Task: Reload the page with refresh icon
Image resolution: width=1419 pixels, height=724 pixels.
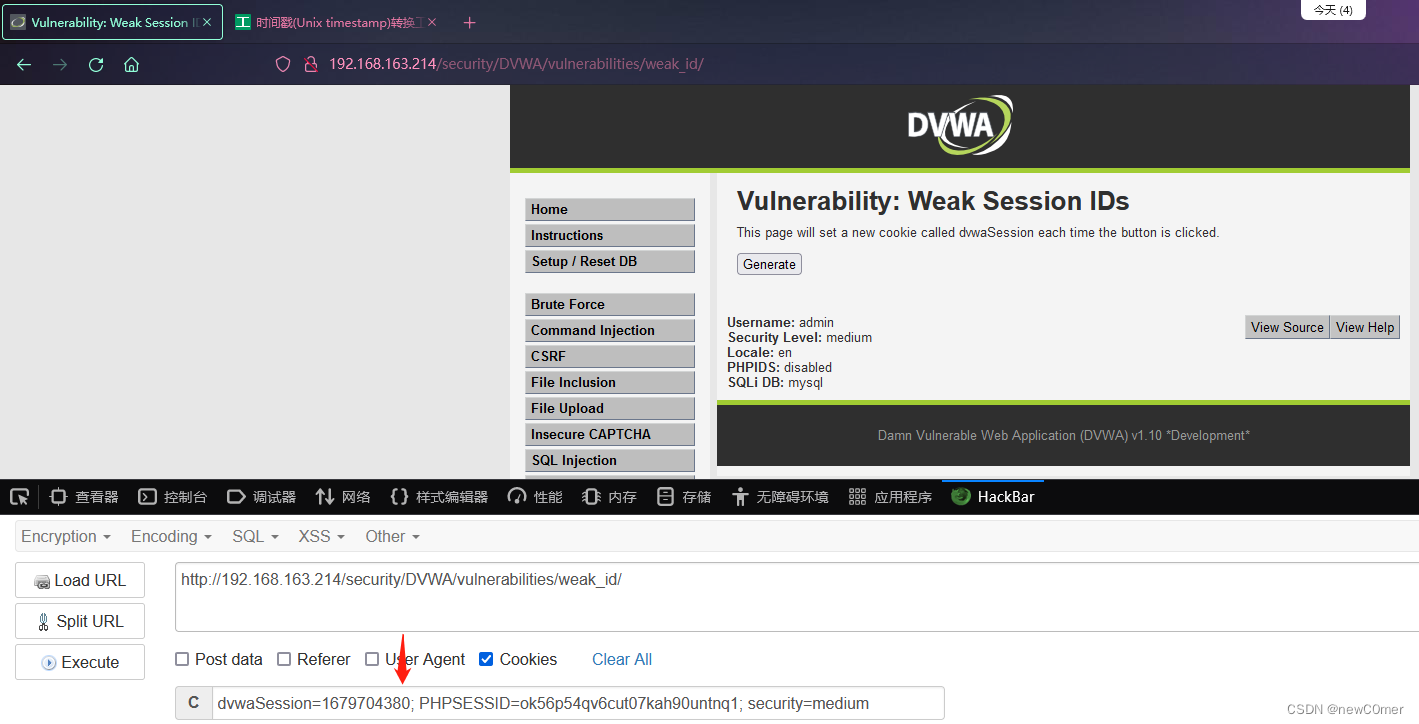Action: click(96, 64)
